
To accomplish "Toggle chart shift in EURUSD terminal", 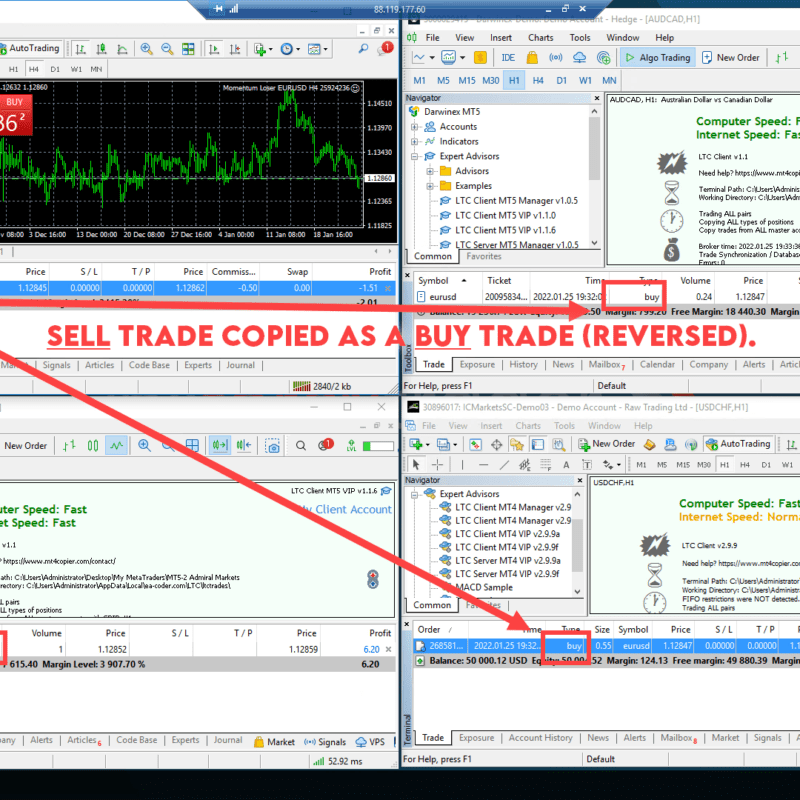I will 235,49.
